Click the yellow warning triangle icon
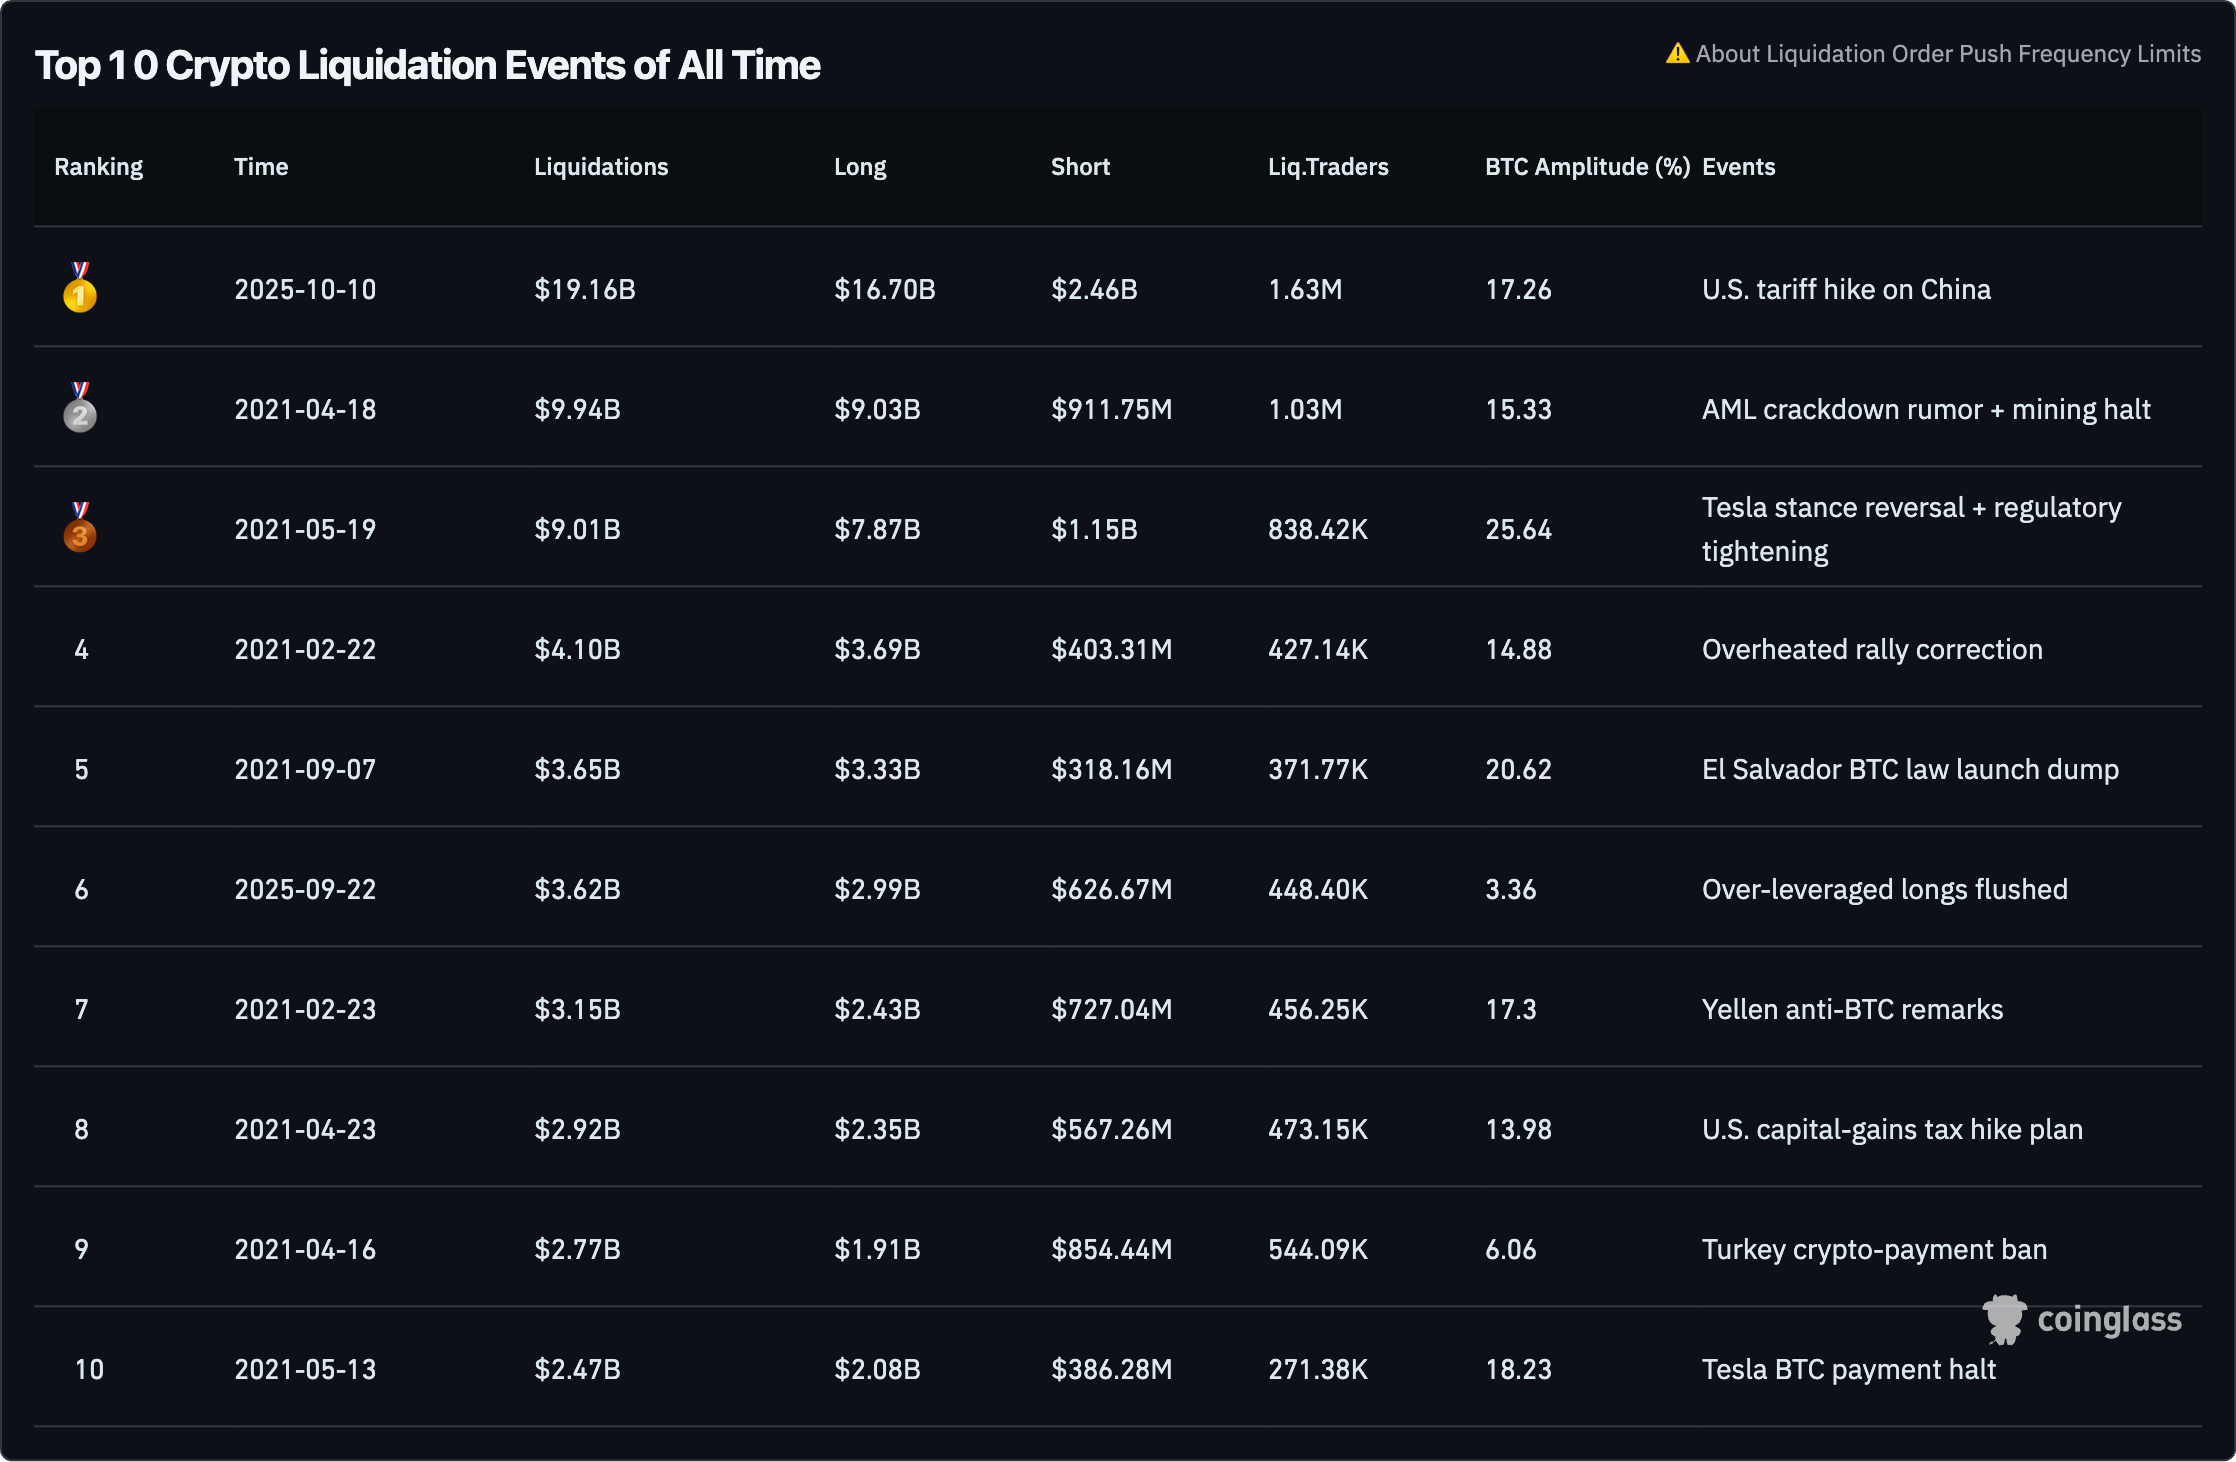 pos(1677,54)
